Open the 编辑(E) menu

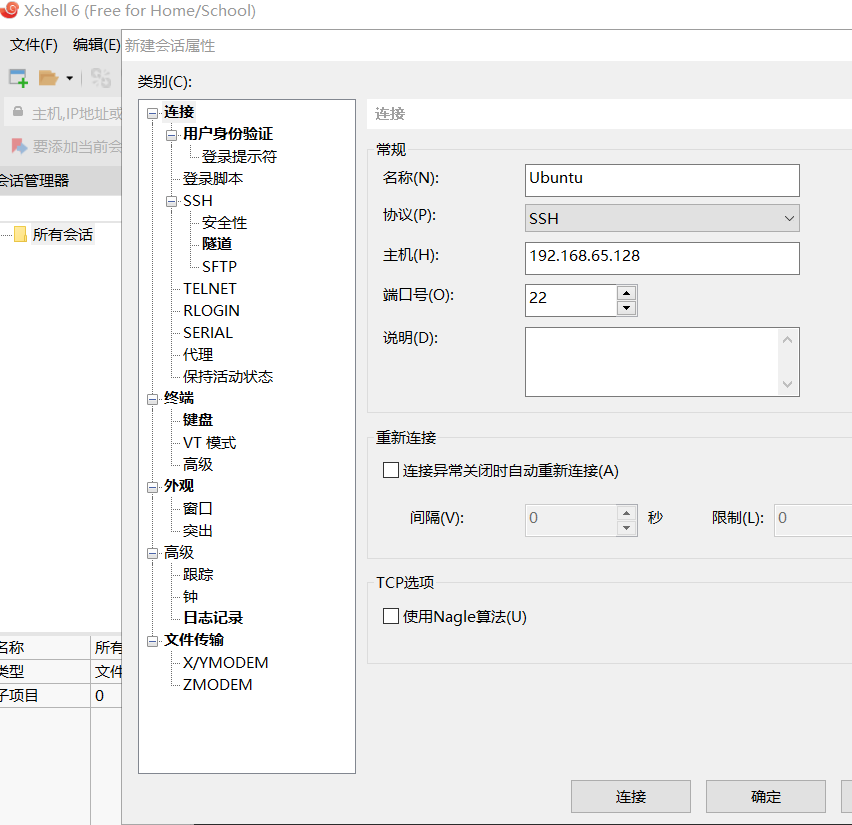click(x=96, y=45)
